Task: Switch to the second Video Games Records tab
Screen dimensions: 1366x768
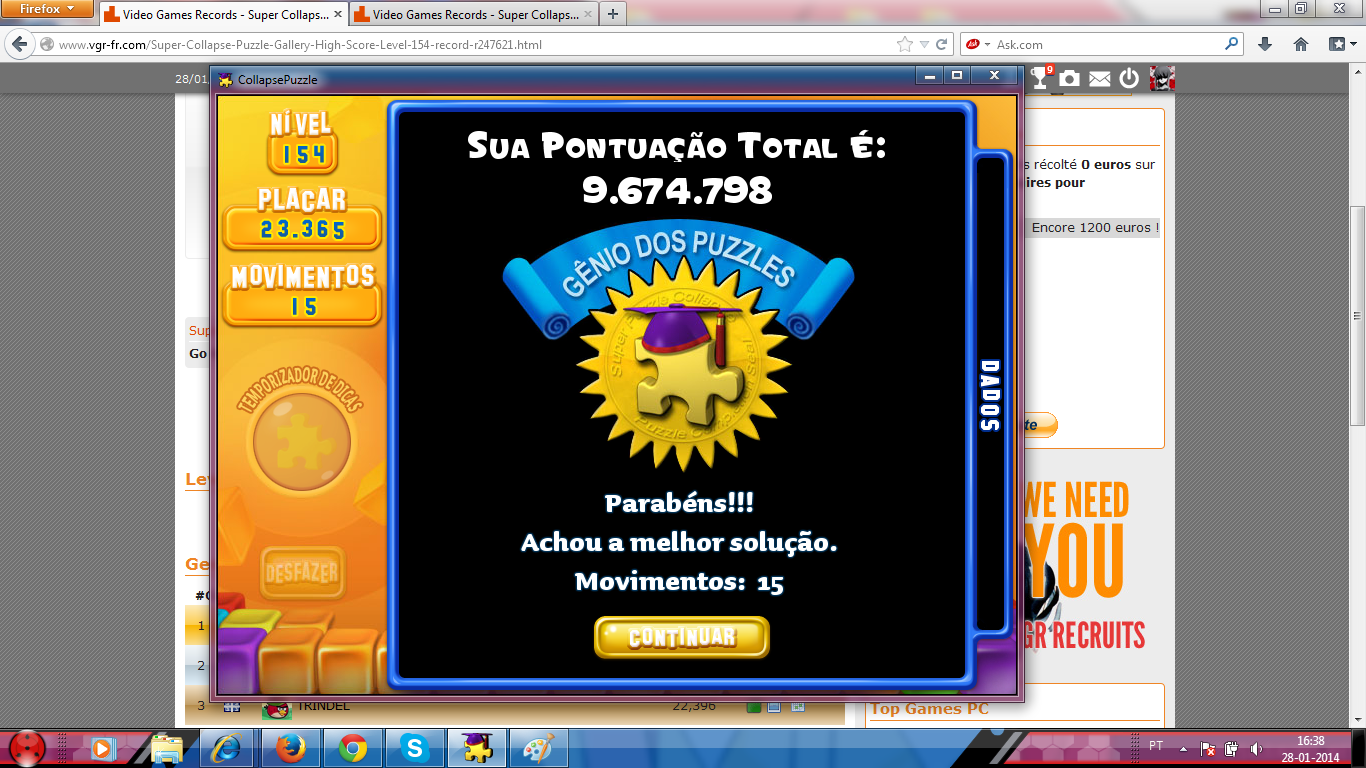Action: tap(469, 15)
